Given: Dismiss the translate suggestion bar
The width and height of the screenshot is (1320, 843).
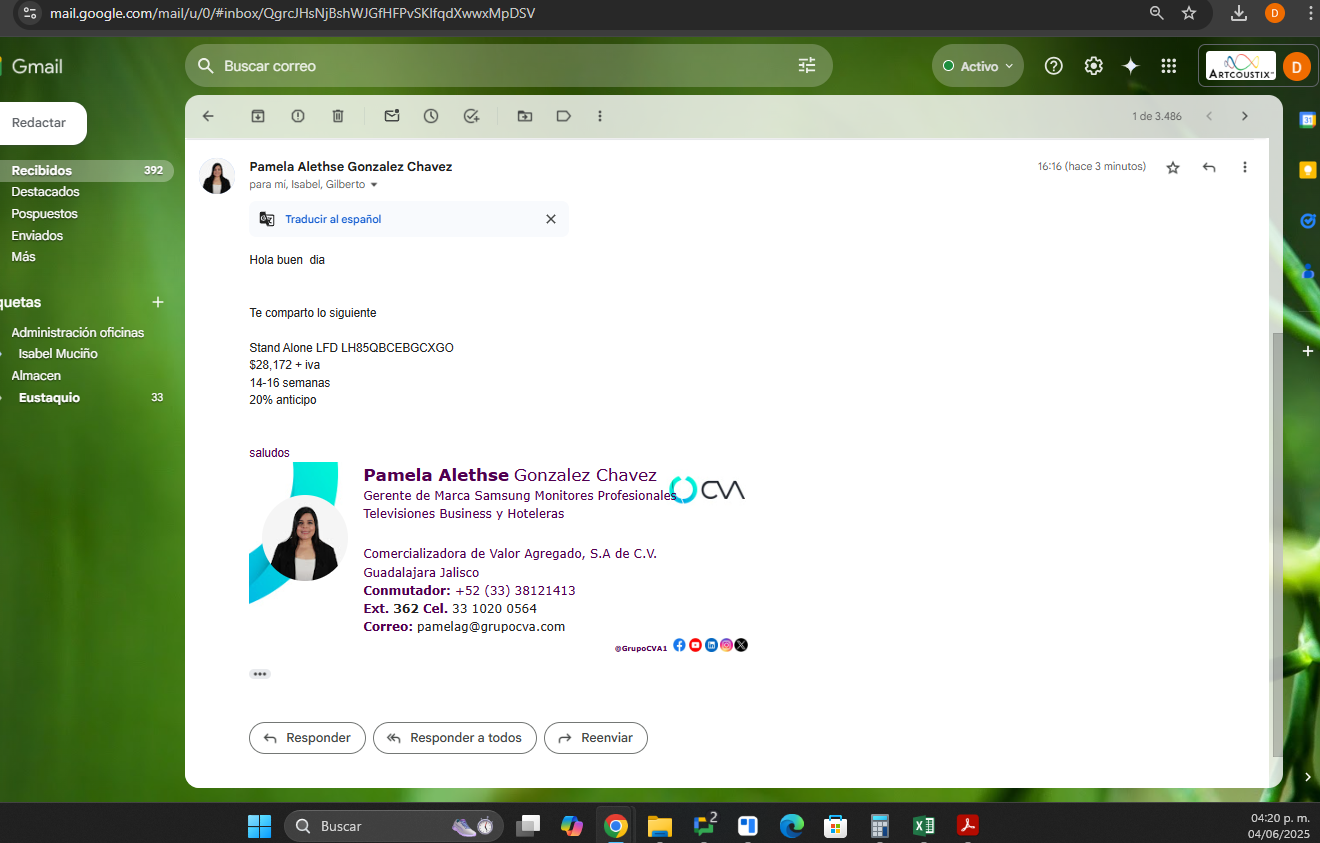Looking at the screenshot, I should click(x=551, y=219).
